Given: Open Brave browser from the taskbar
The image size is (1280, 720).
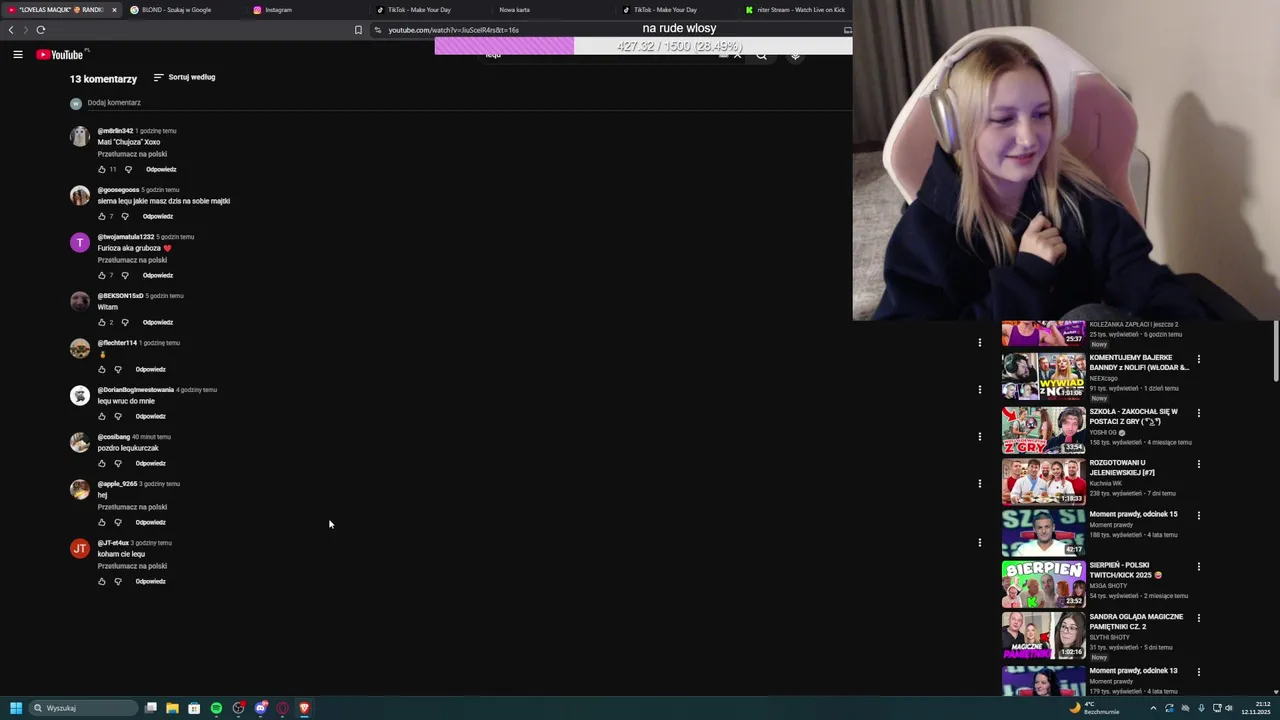Looking at the screenshot, I should (x=304, y=708).
